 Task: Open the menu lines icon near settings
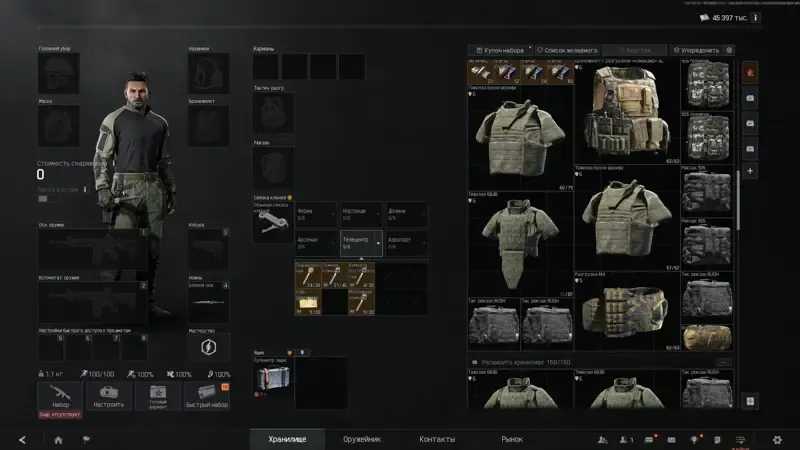pyautogui.click(x=740, y=440)
